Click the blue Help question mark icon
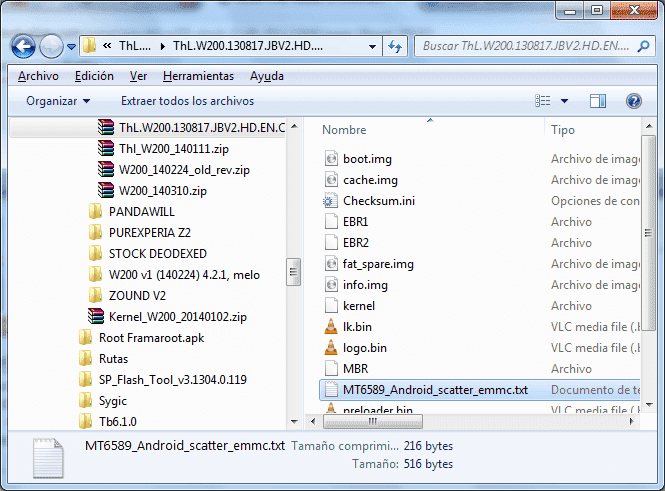The width and height of the screenshot is (665, 491). pyautogui.click(x=634, y=101)
